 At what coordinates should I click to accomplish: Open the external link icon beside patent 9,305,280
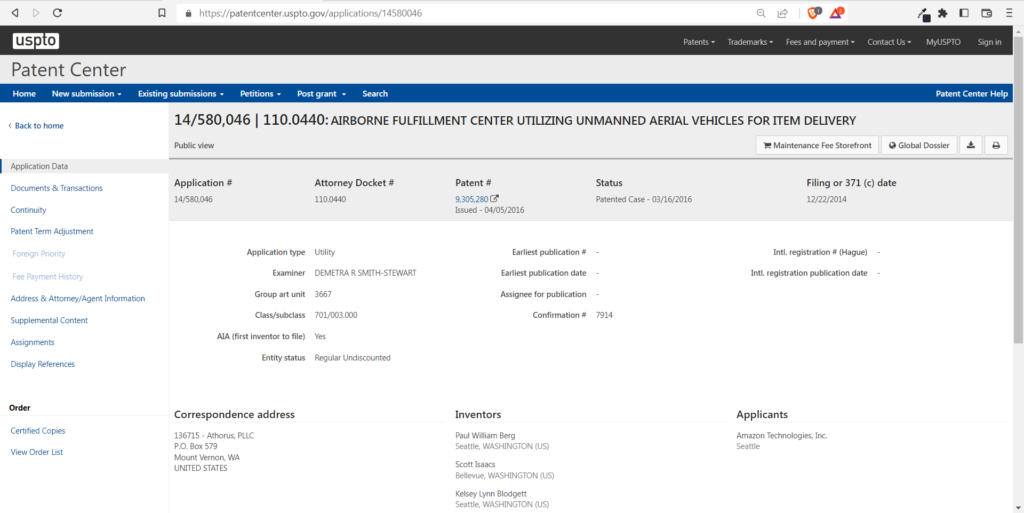click(x=494, y=199)
